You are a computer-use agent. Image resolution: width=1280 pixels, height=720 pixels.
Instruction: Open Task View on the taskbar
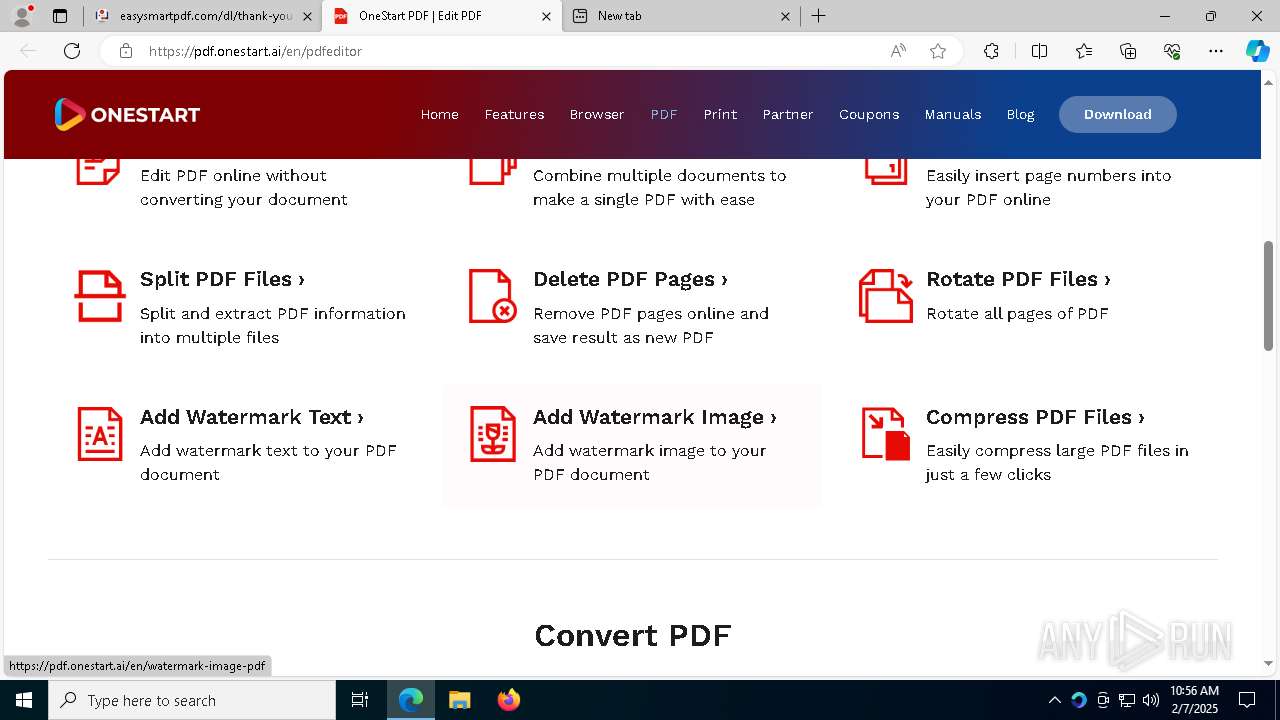(x=360, y=700)
